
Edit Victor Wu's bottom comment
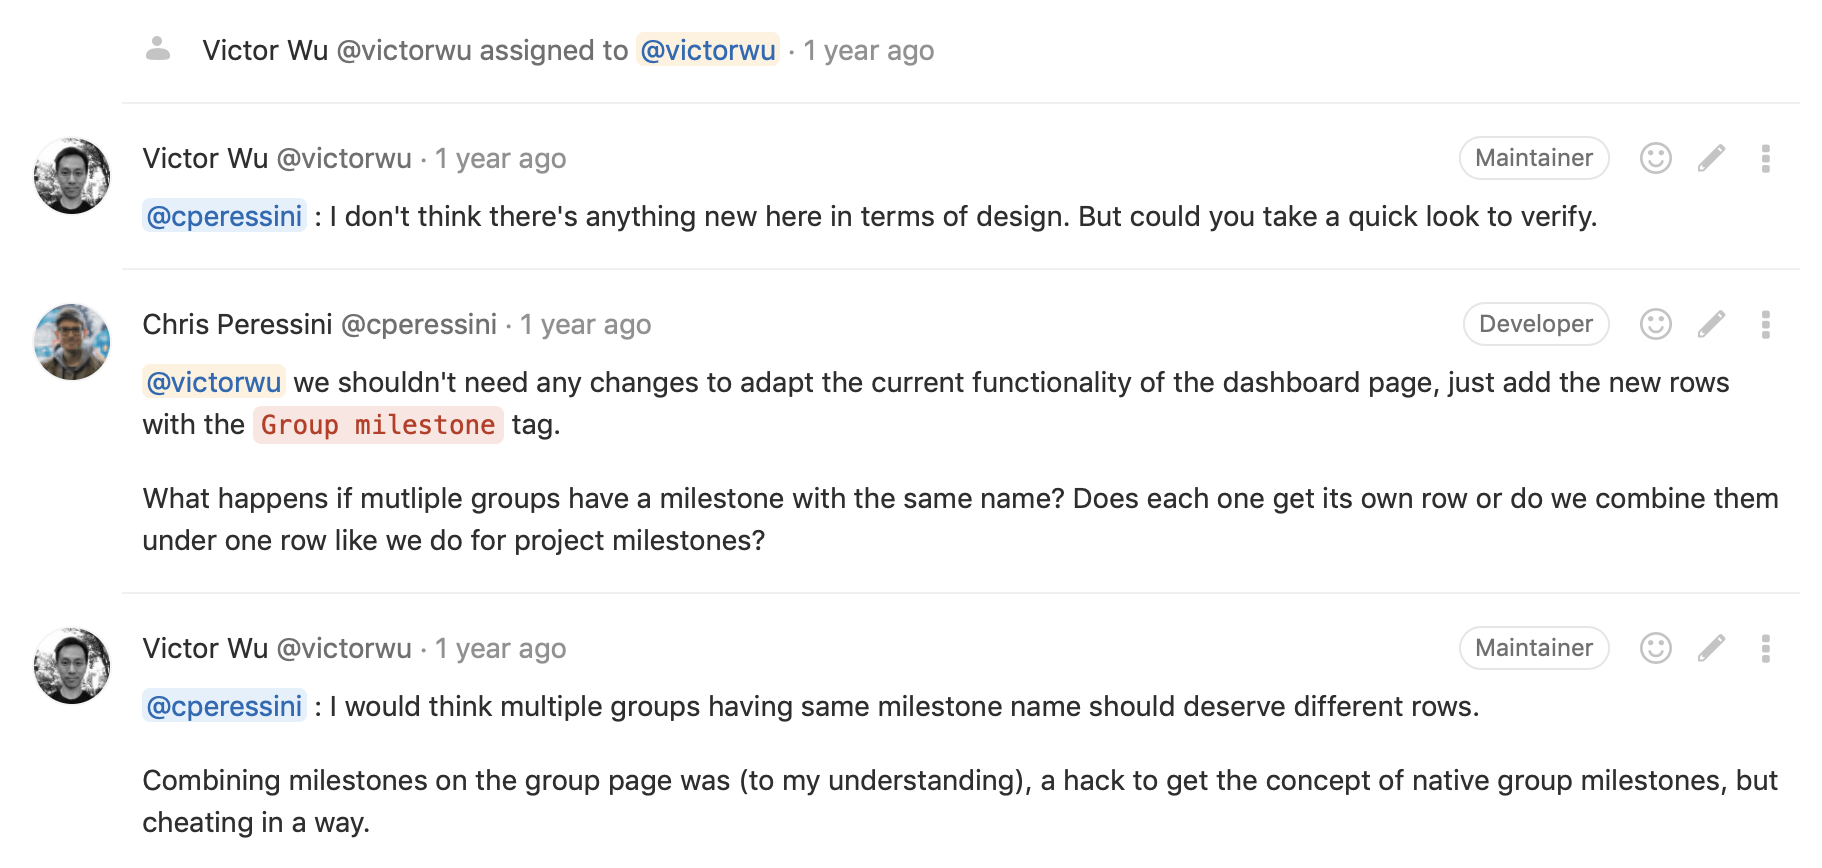[1712, 648]
